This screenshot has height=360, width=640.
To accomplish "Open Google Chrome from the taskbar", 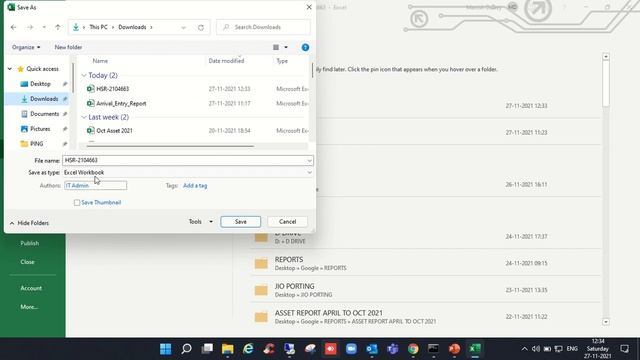I will tap(413, 349).
